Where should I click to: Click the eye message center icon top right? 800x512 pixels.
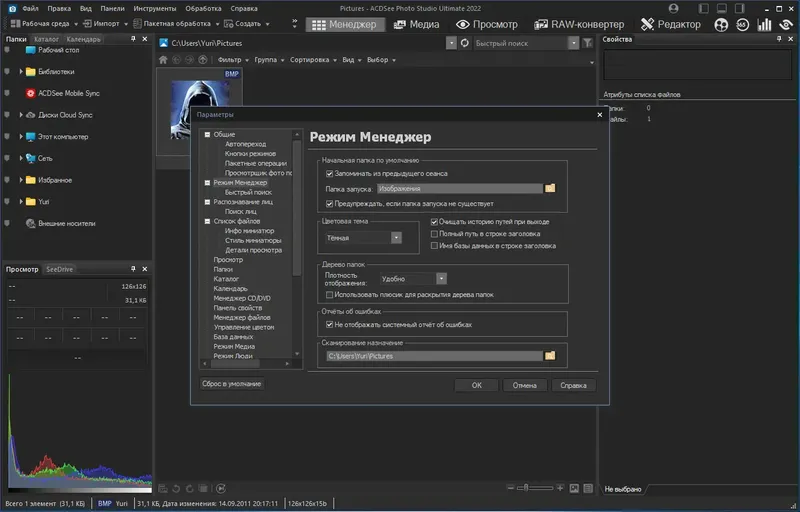[786, 24]
